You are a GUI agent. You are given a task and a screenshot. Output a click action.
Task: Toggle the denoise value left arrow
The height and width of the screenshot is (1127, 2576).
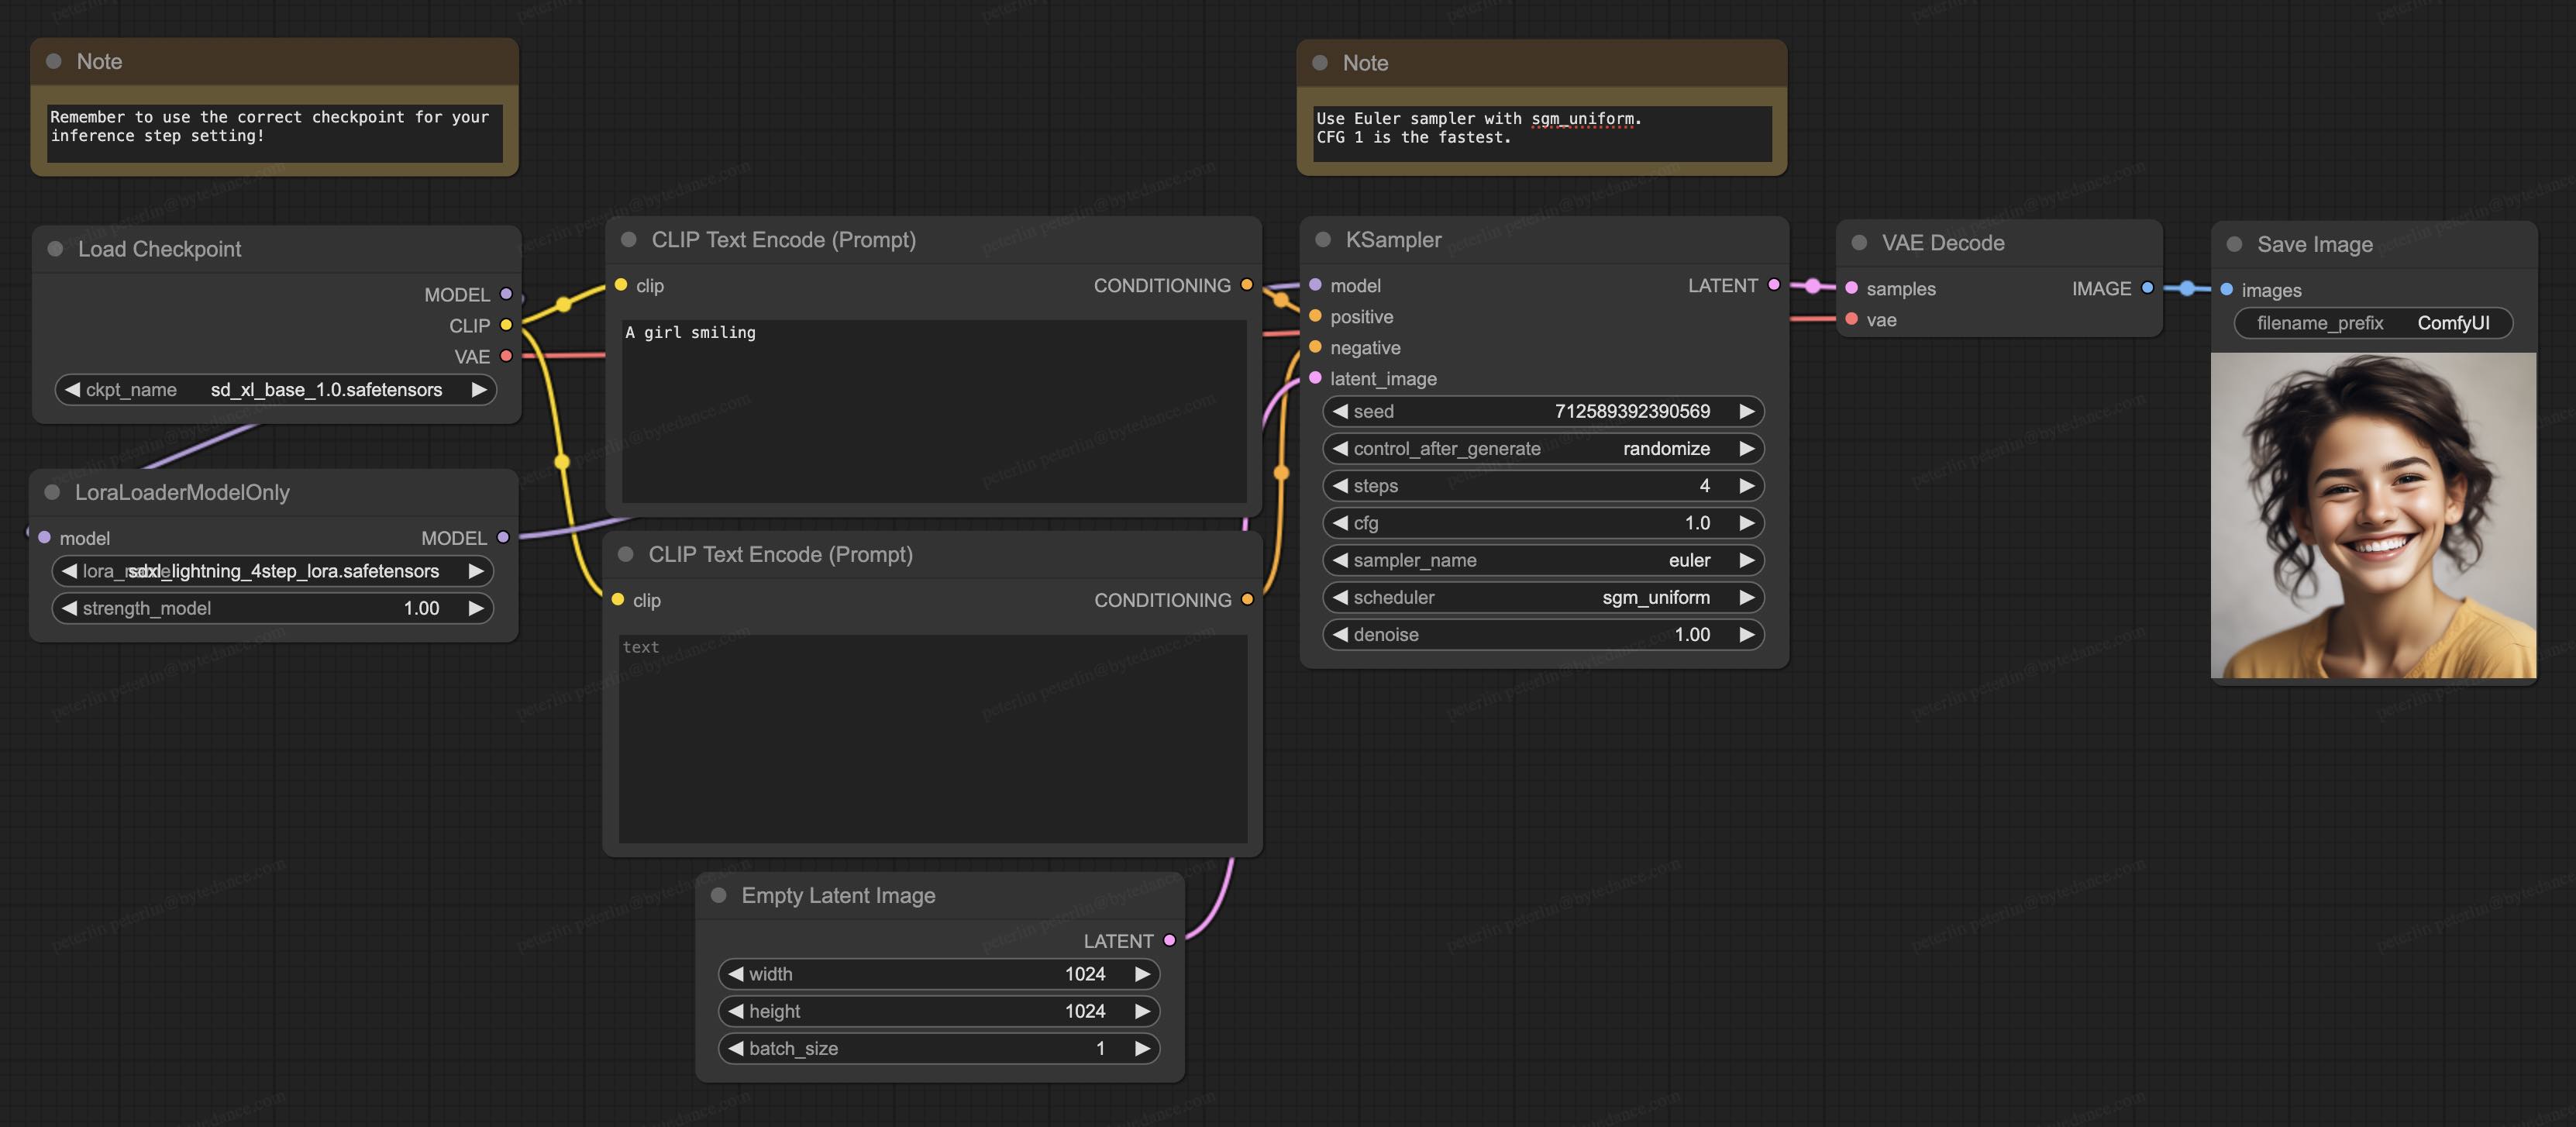point(1339,634)
